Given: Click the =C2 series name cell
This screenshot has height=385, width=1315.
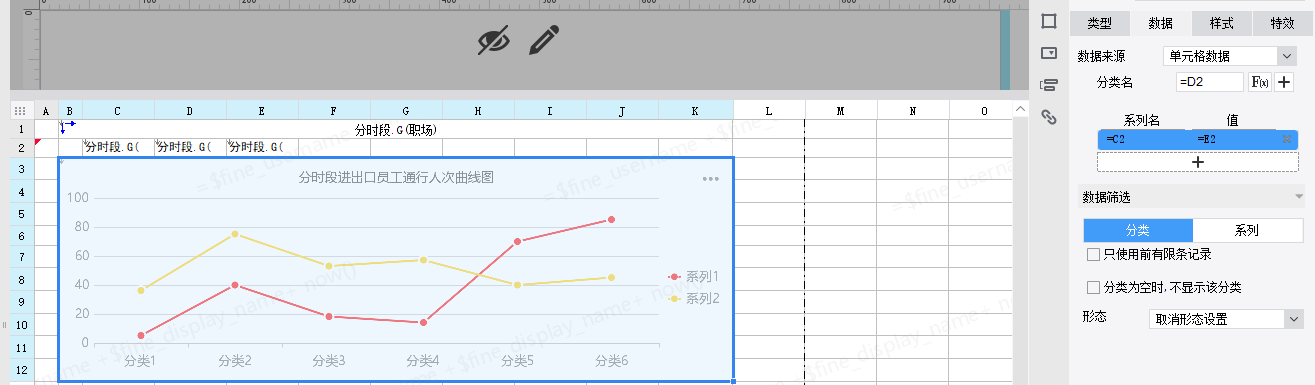Looking at the screenshot, I should click(1145, 139).
